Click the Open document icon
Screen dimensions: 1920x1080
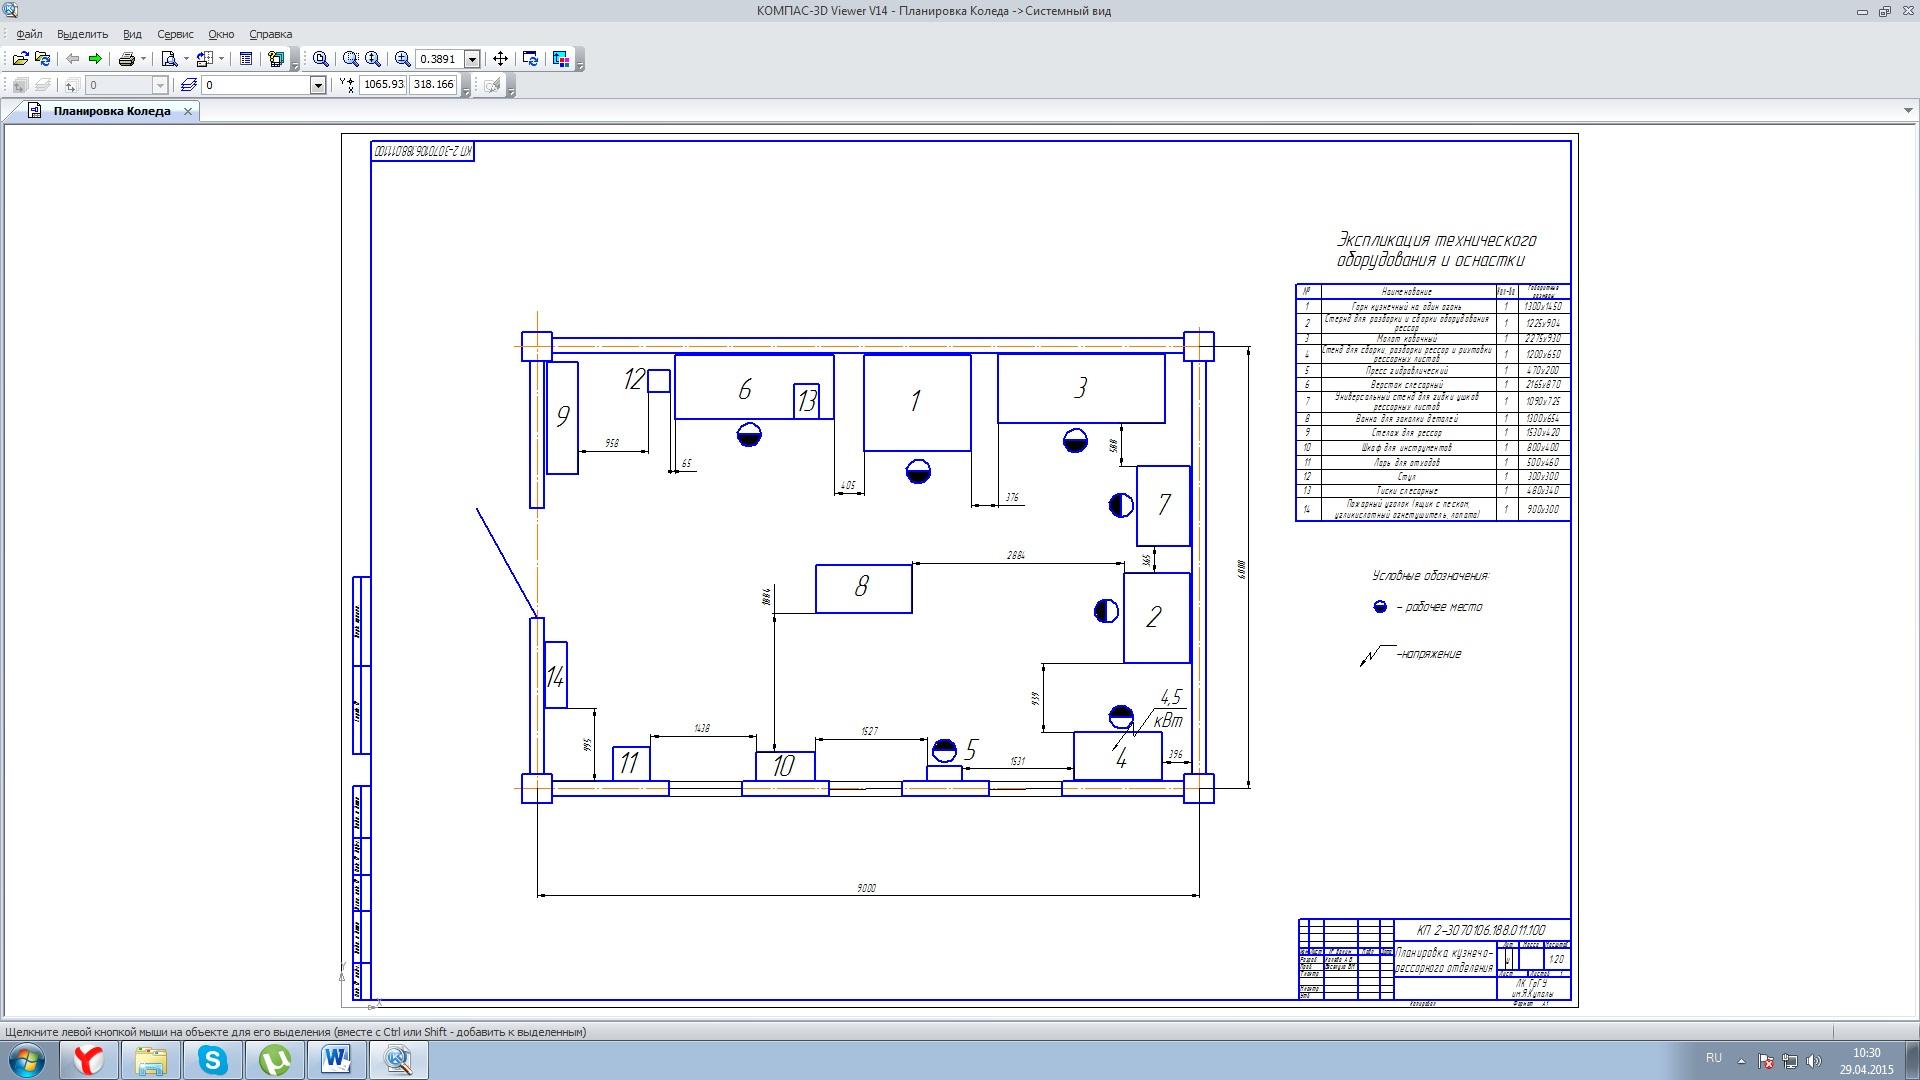pyautogui.click(x=20, y=59)
